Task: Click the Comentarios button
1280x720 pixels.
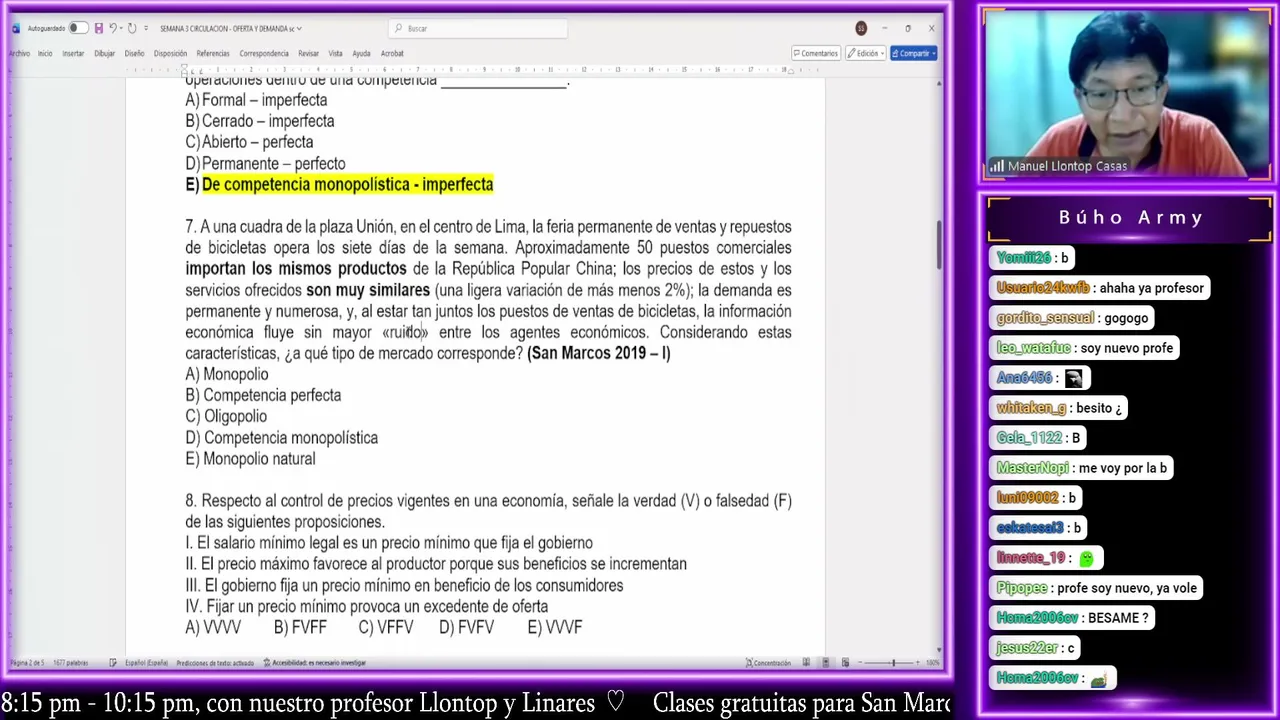Action: pyautogui.click(x=815, y=53)
